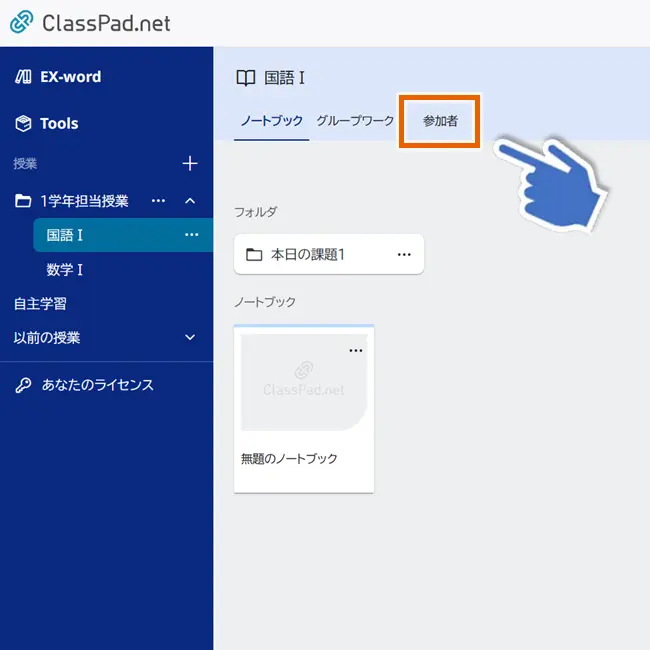
Task: Add a new class with plus icon
Action: click(x=190, y=163)
